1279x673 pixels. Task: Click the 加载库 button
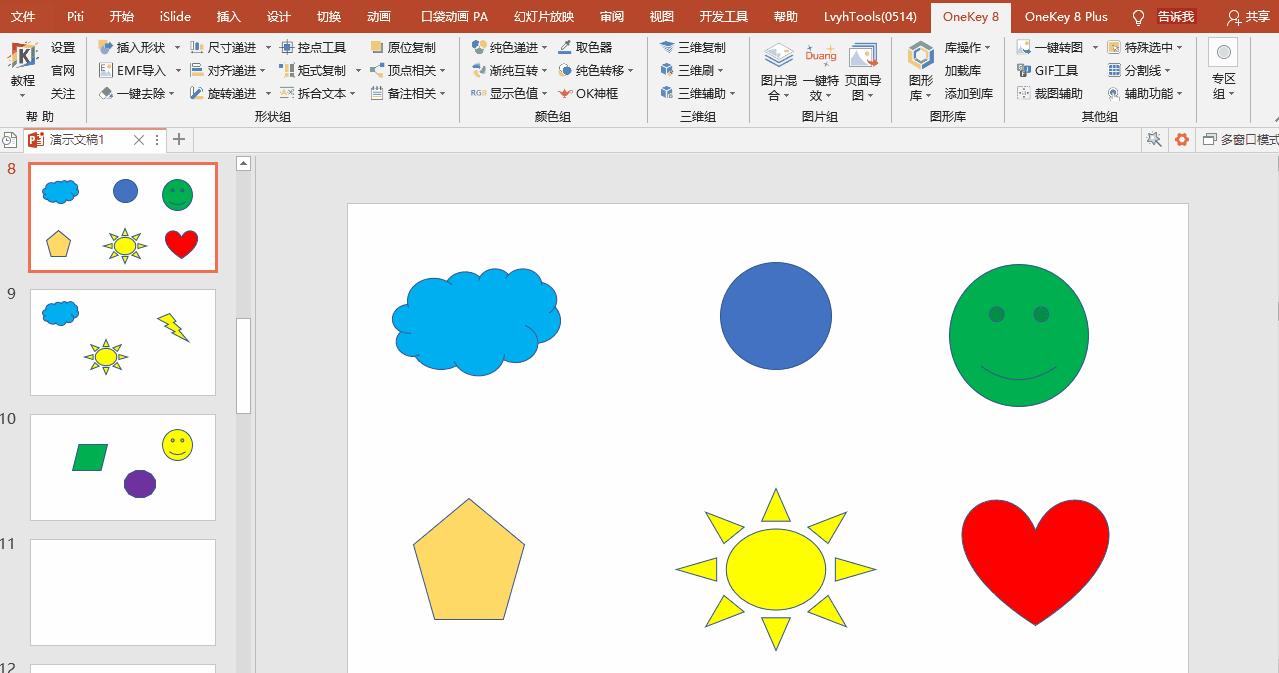(963, 70)
